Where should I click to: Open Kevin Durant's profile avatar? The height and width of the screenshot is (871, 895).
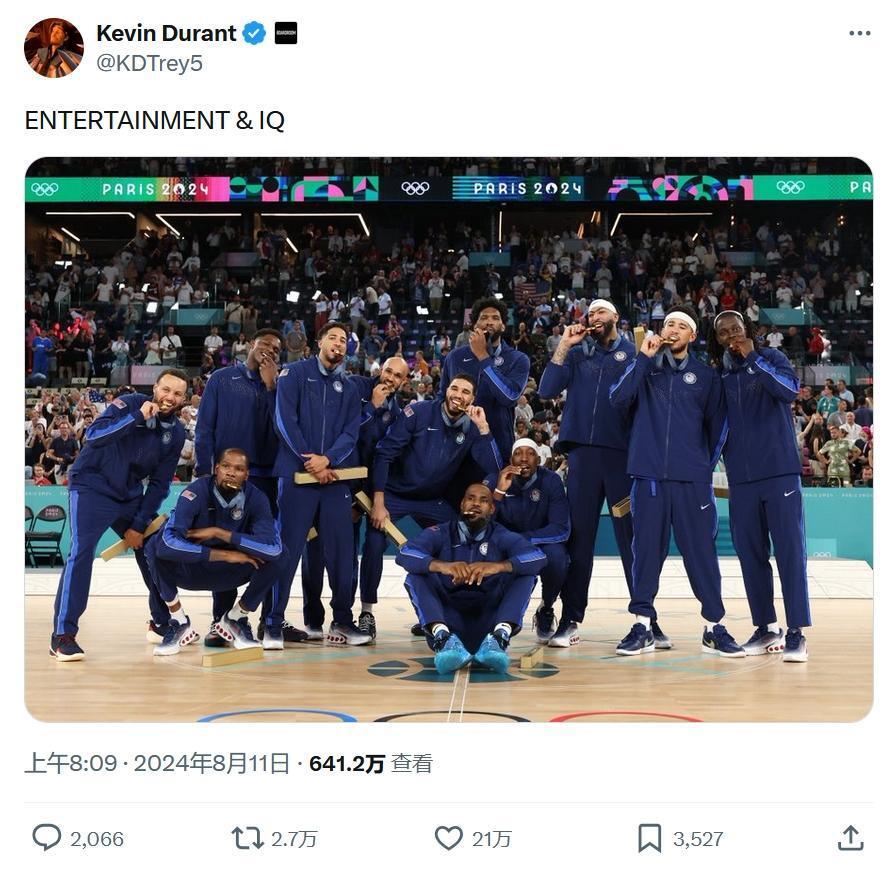pos(54,48)
